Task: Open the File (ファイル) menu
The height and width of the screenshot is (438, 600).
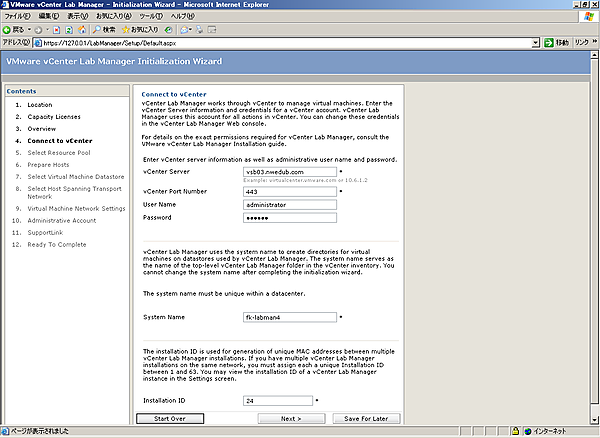Action: click(x=18, y=17)
